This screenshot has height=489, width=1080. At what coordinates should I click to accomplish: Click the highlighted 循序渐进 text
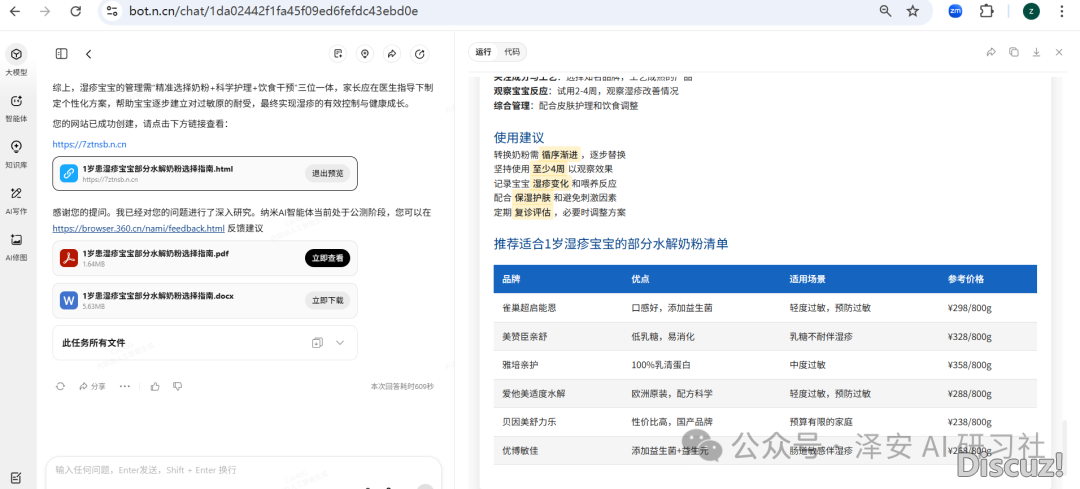coord(560,154)
